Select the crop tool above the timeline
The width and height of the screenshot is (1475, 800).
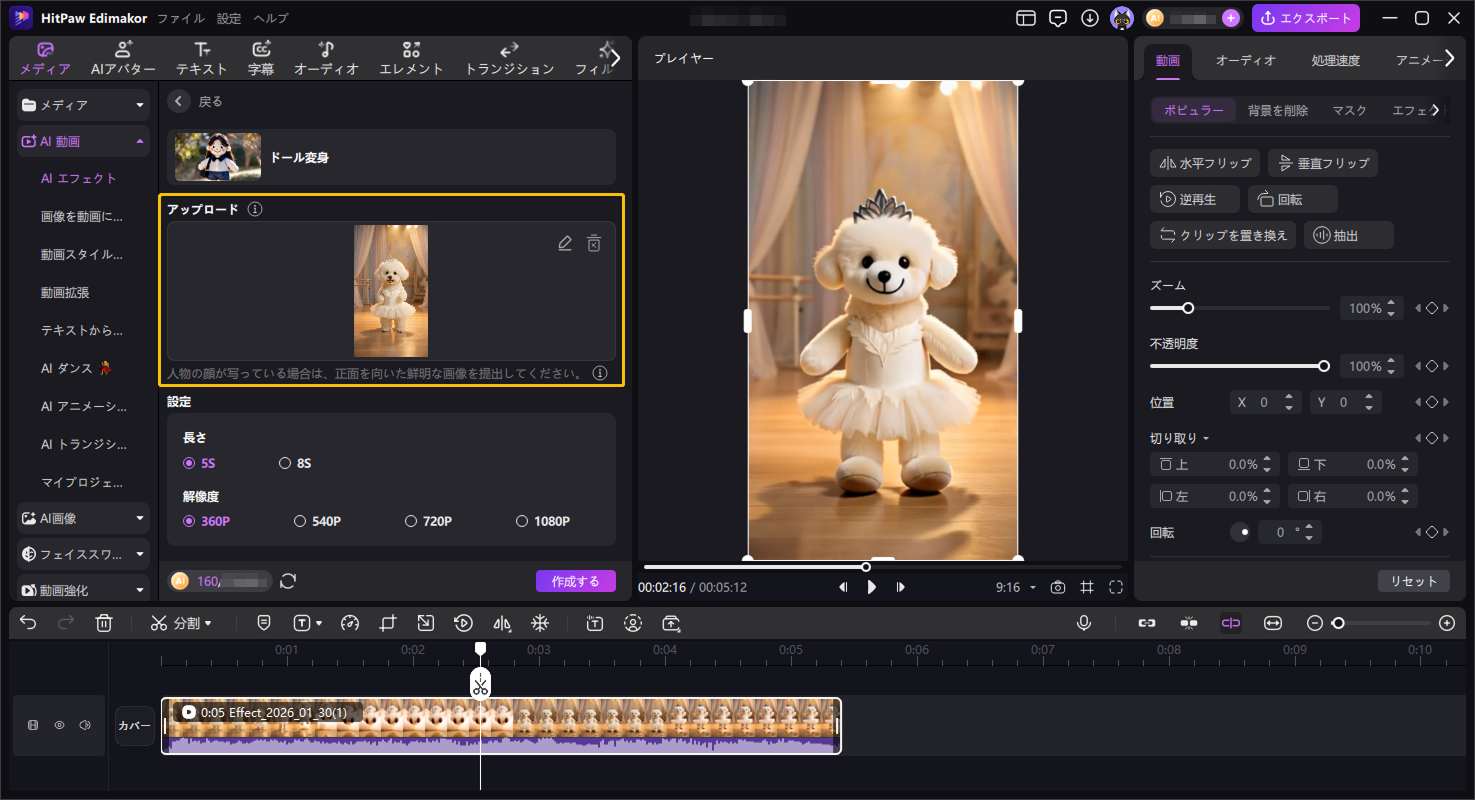tap(387, 623)
